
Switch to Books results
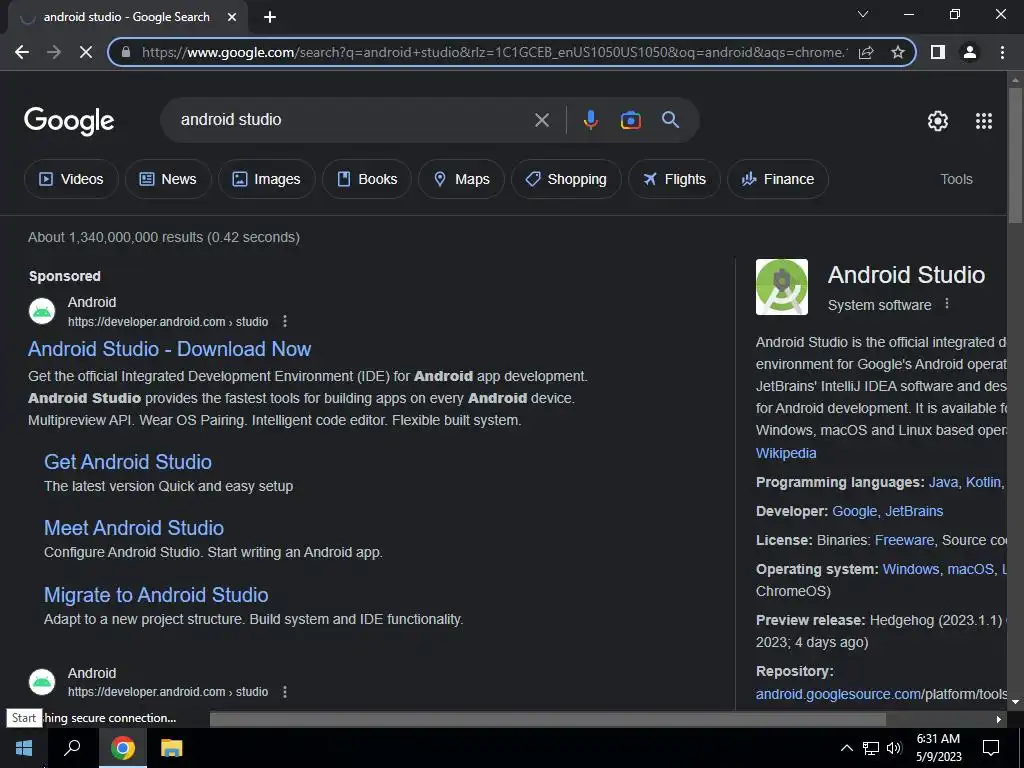coord(366,179)
